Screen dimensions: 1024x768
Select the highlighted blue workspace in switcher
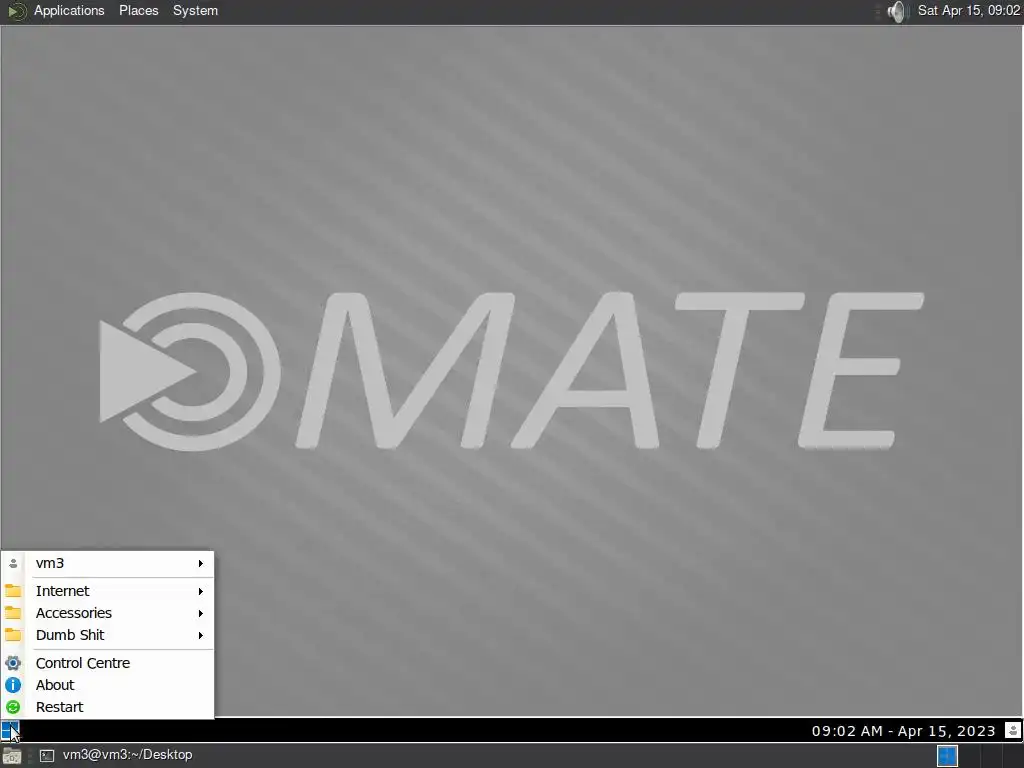[947, 756]
